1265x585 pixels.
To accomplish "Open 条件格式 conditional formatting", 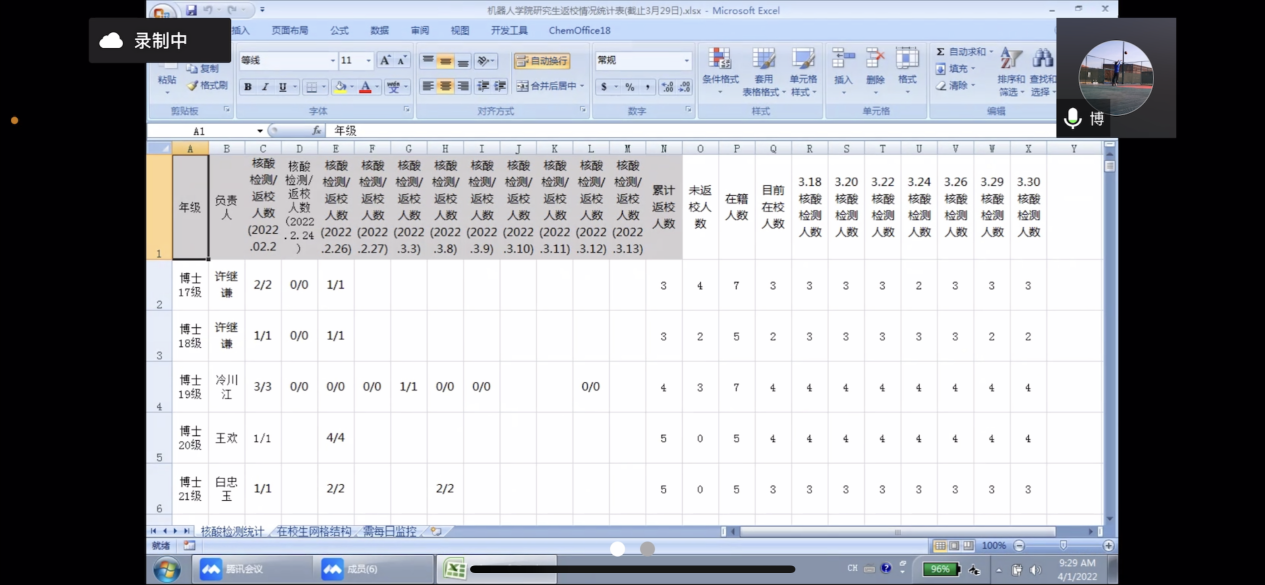I will coord(720,70).
